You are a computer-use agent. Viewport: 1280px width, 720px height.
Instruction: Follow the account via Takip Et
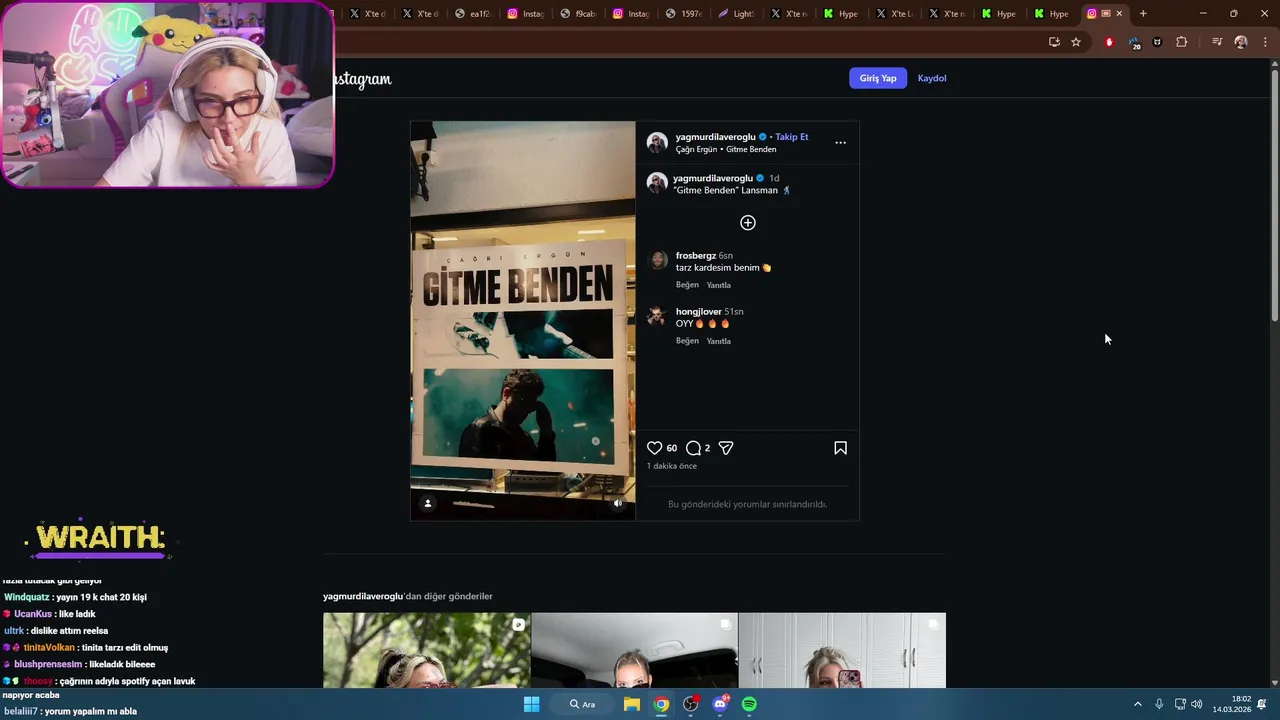click(x=792, y=137)
